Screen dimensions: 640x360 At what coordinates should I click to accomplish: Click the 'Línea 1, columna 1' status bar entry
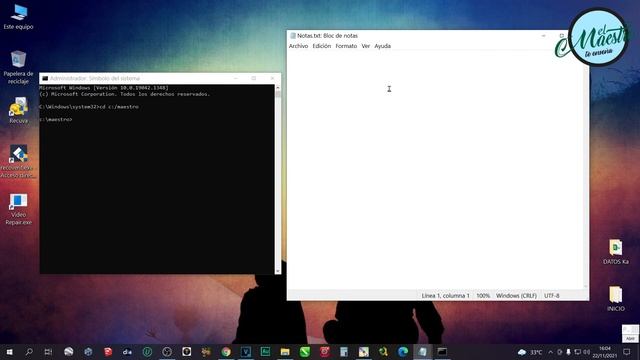(445, 296)
